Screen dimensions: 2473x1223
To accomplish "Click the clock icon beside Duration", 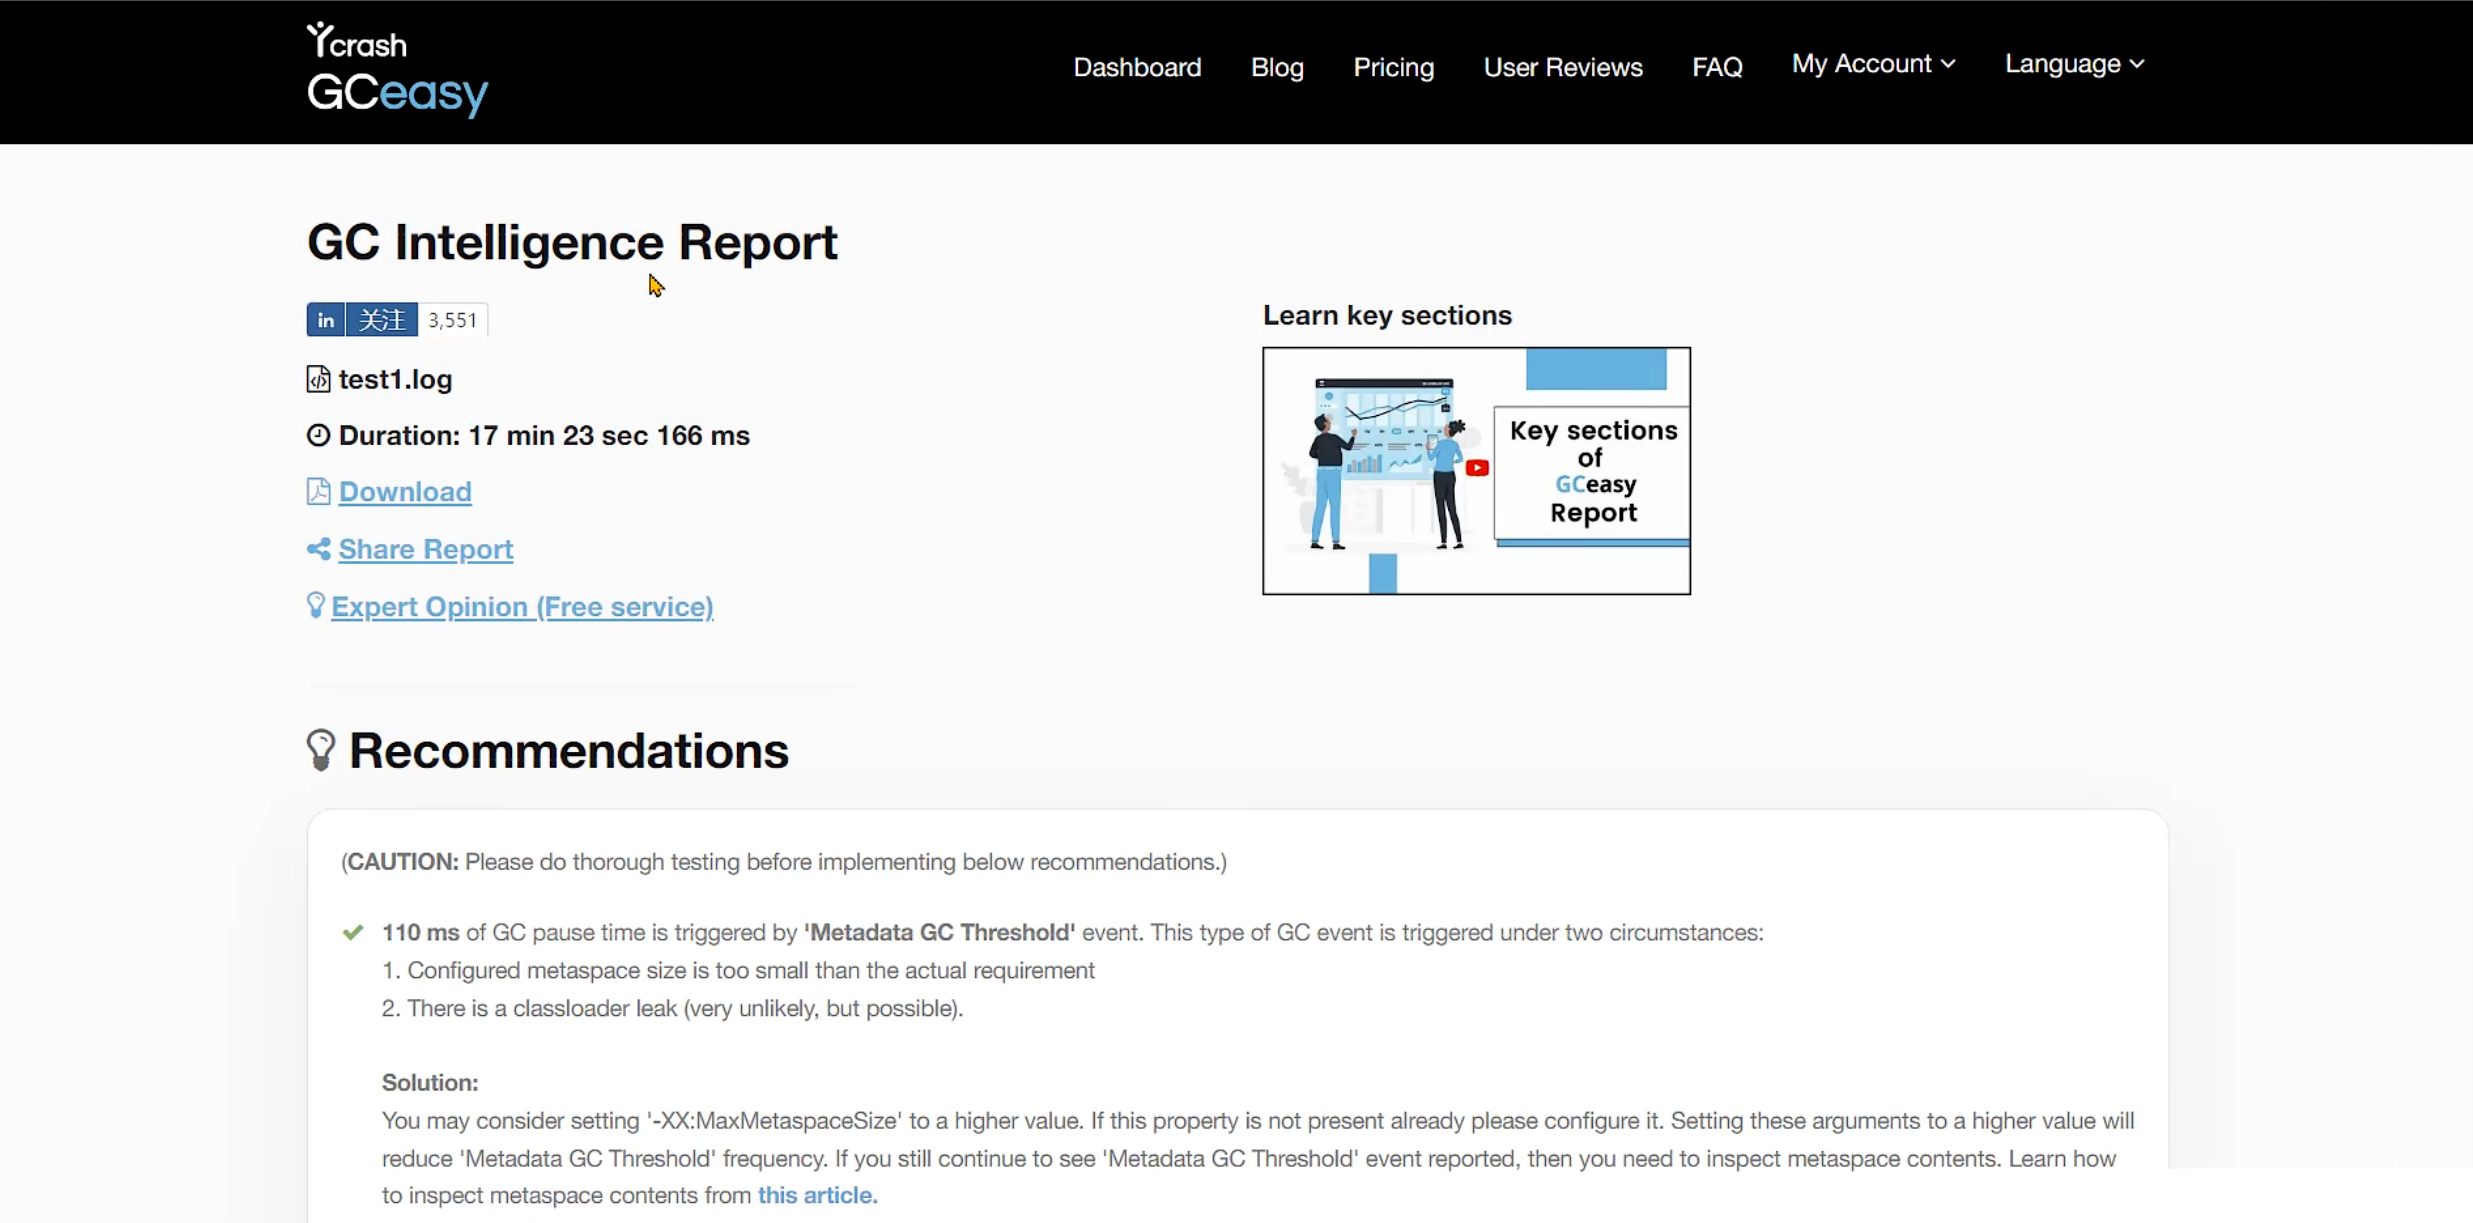I will [x=318, y=435].
